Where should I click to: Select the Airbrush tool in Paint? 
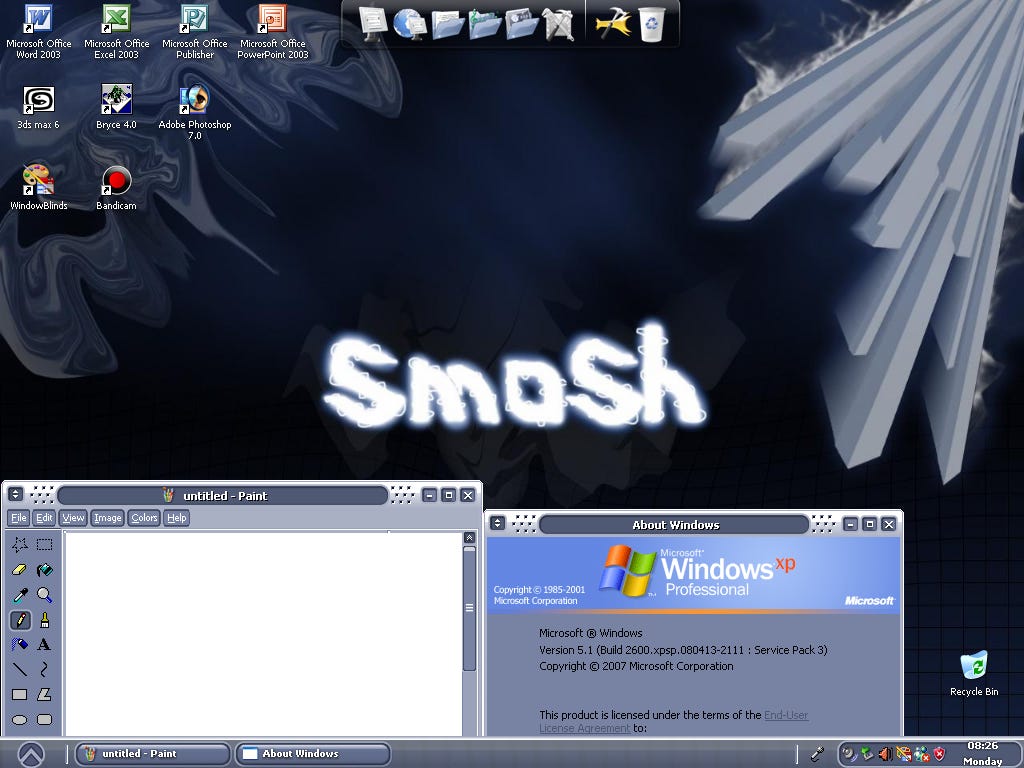[x=20, y=645]
